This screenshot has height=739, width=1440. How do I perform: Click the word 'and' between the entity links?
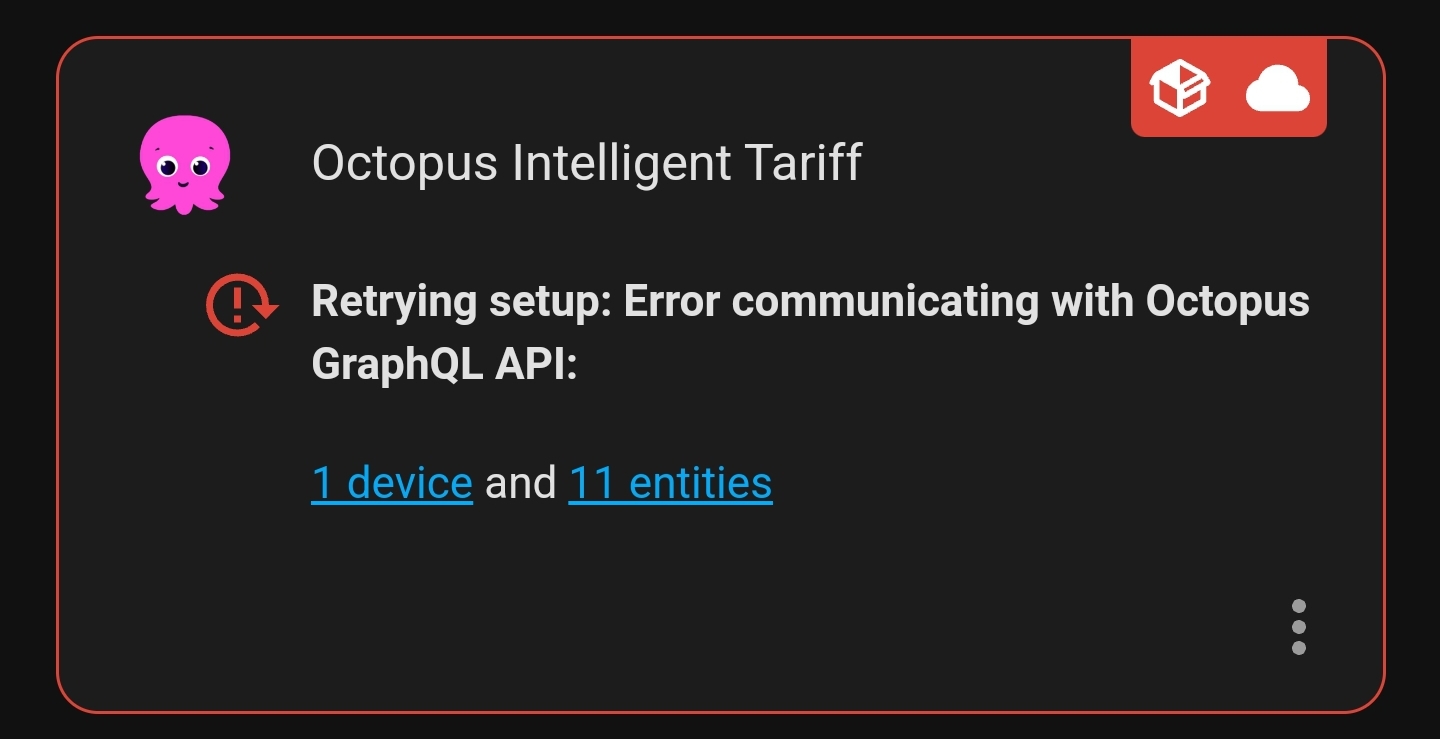pyautogui.click(x=520, y=482)
